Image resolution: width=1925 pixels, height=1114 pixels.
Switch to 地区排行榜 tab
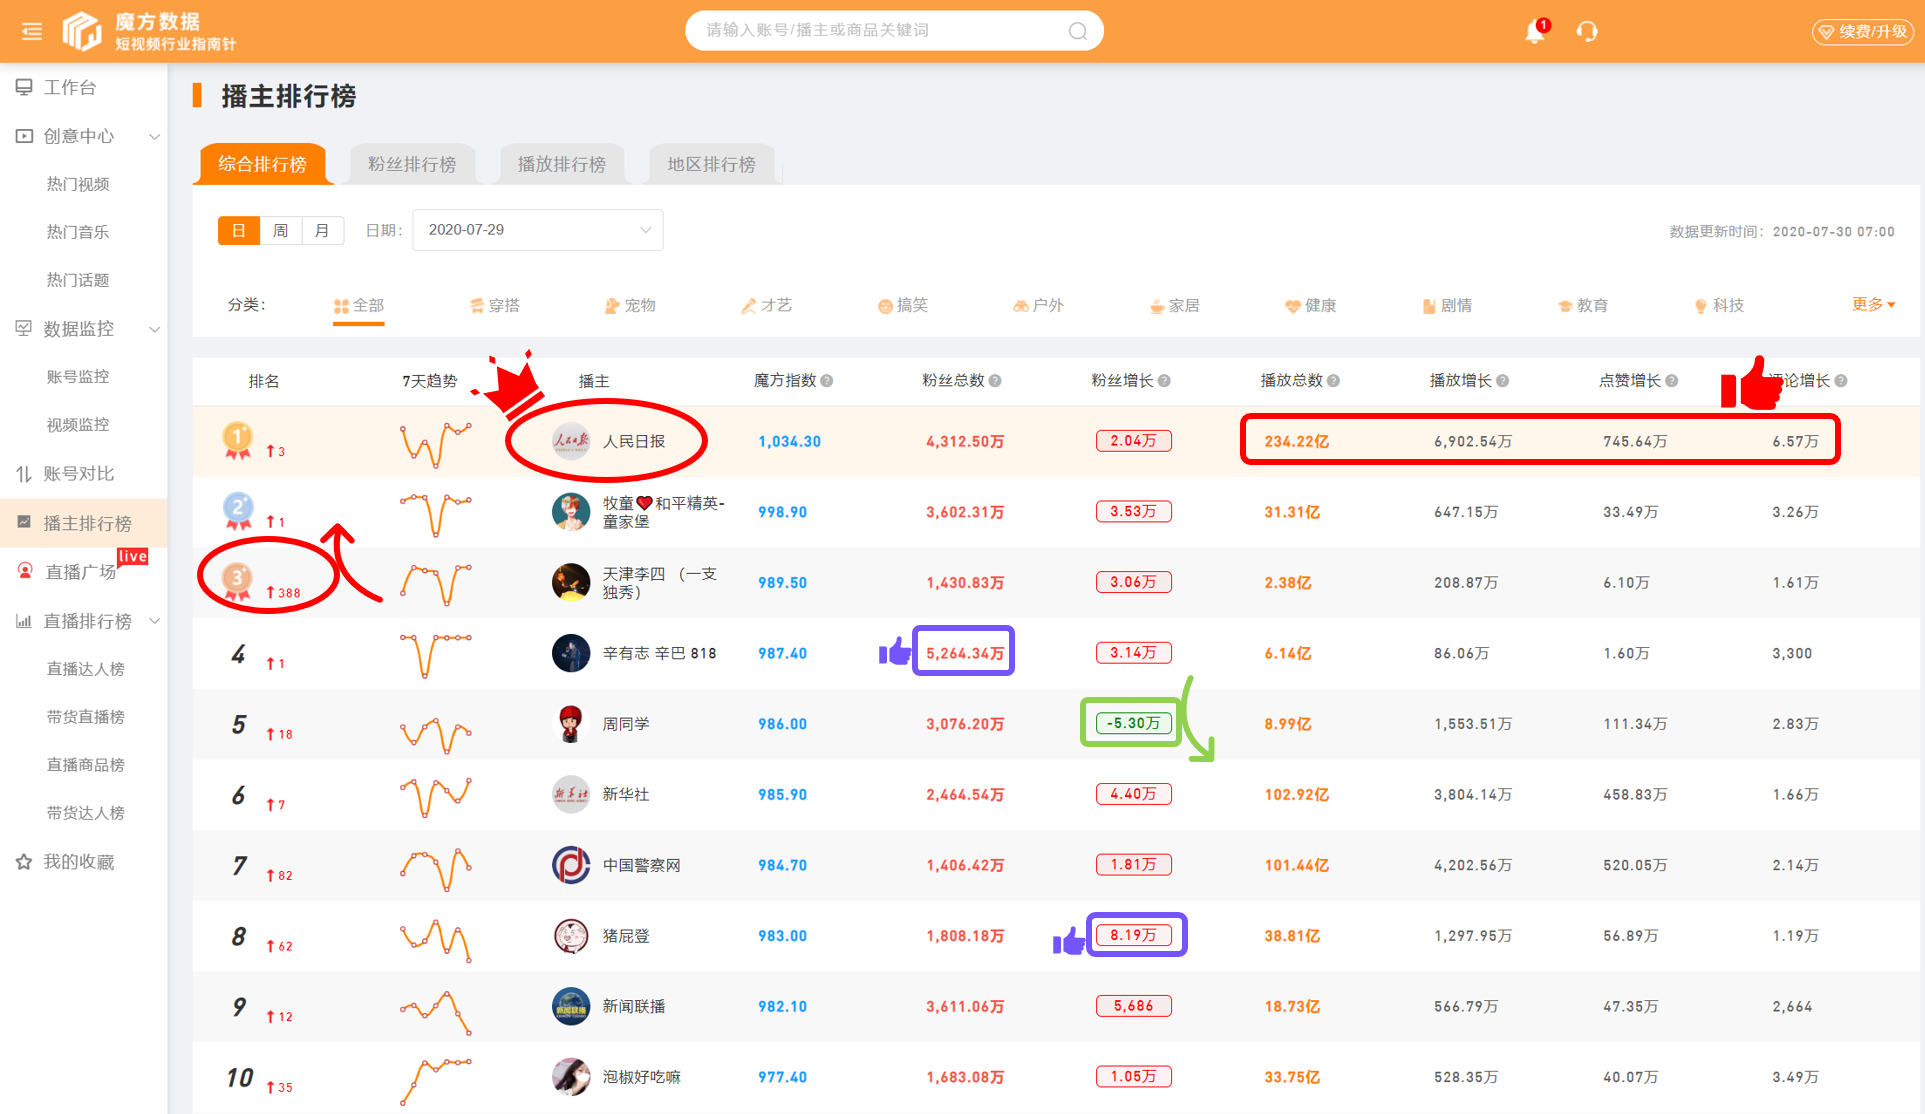(712, 164)
